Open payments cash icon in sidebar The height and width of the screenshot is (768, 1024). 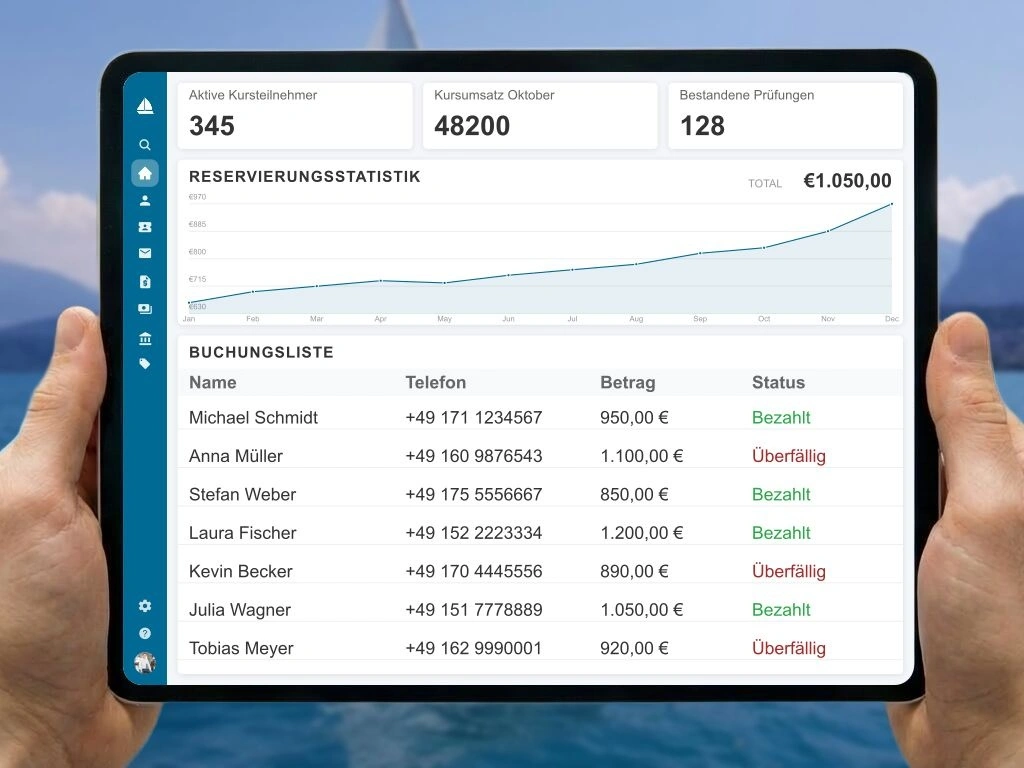145,309
